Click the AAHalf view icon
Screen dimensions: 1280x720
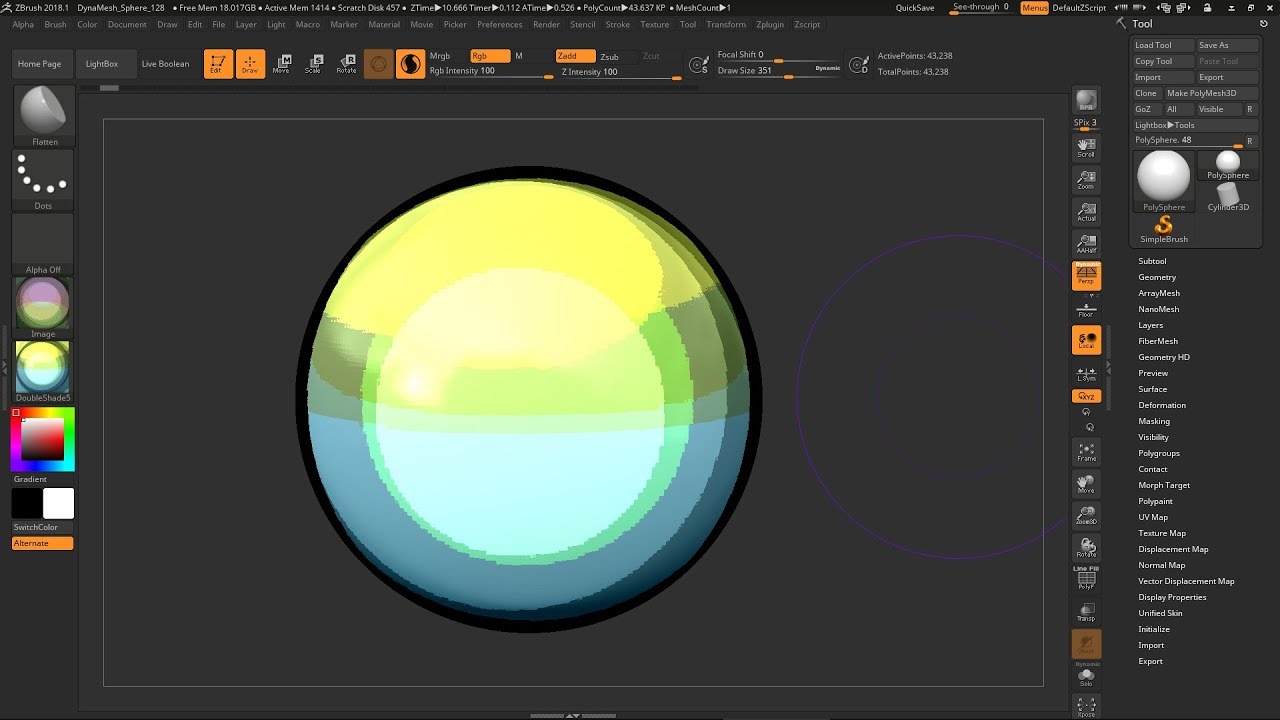1086,243
